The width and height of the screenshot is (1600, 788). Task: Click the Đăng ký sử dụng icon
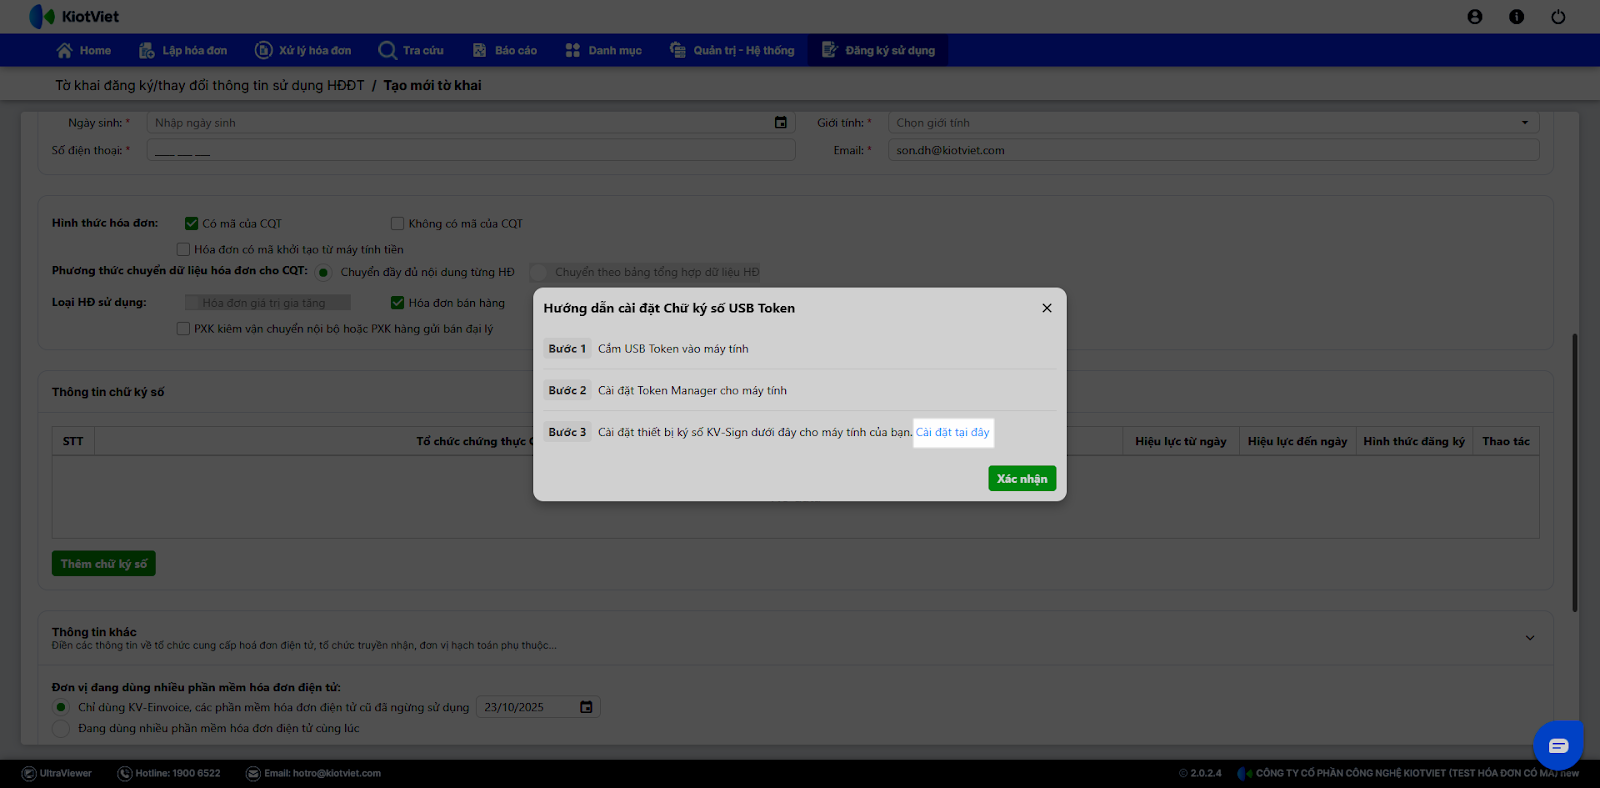[x=830, y=50]
